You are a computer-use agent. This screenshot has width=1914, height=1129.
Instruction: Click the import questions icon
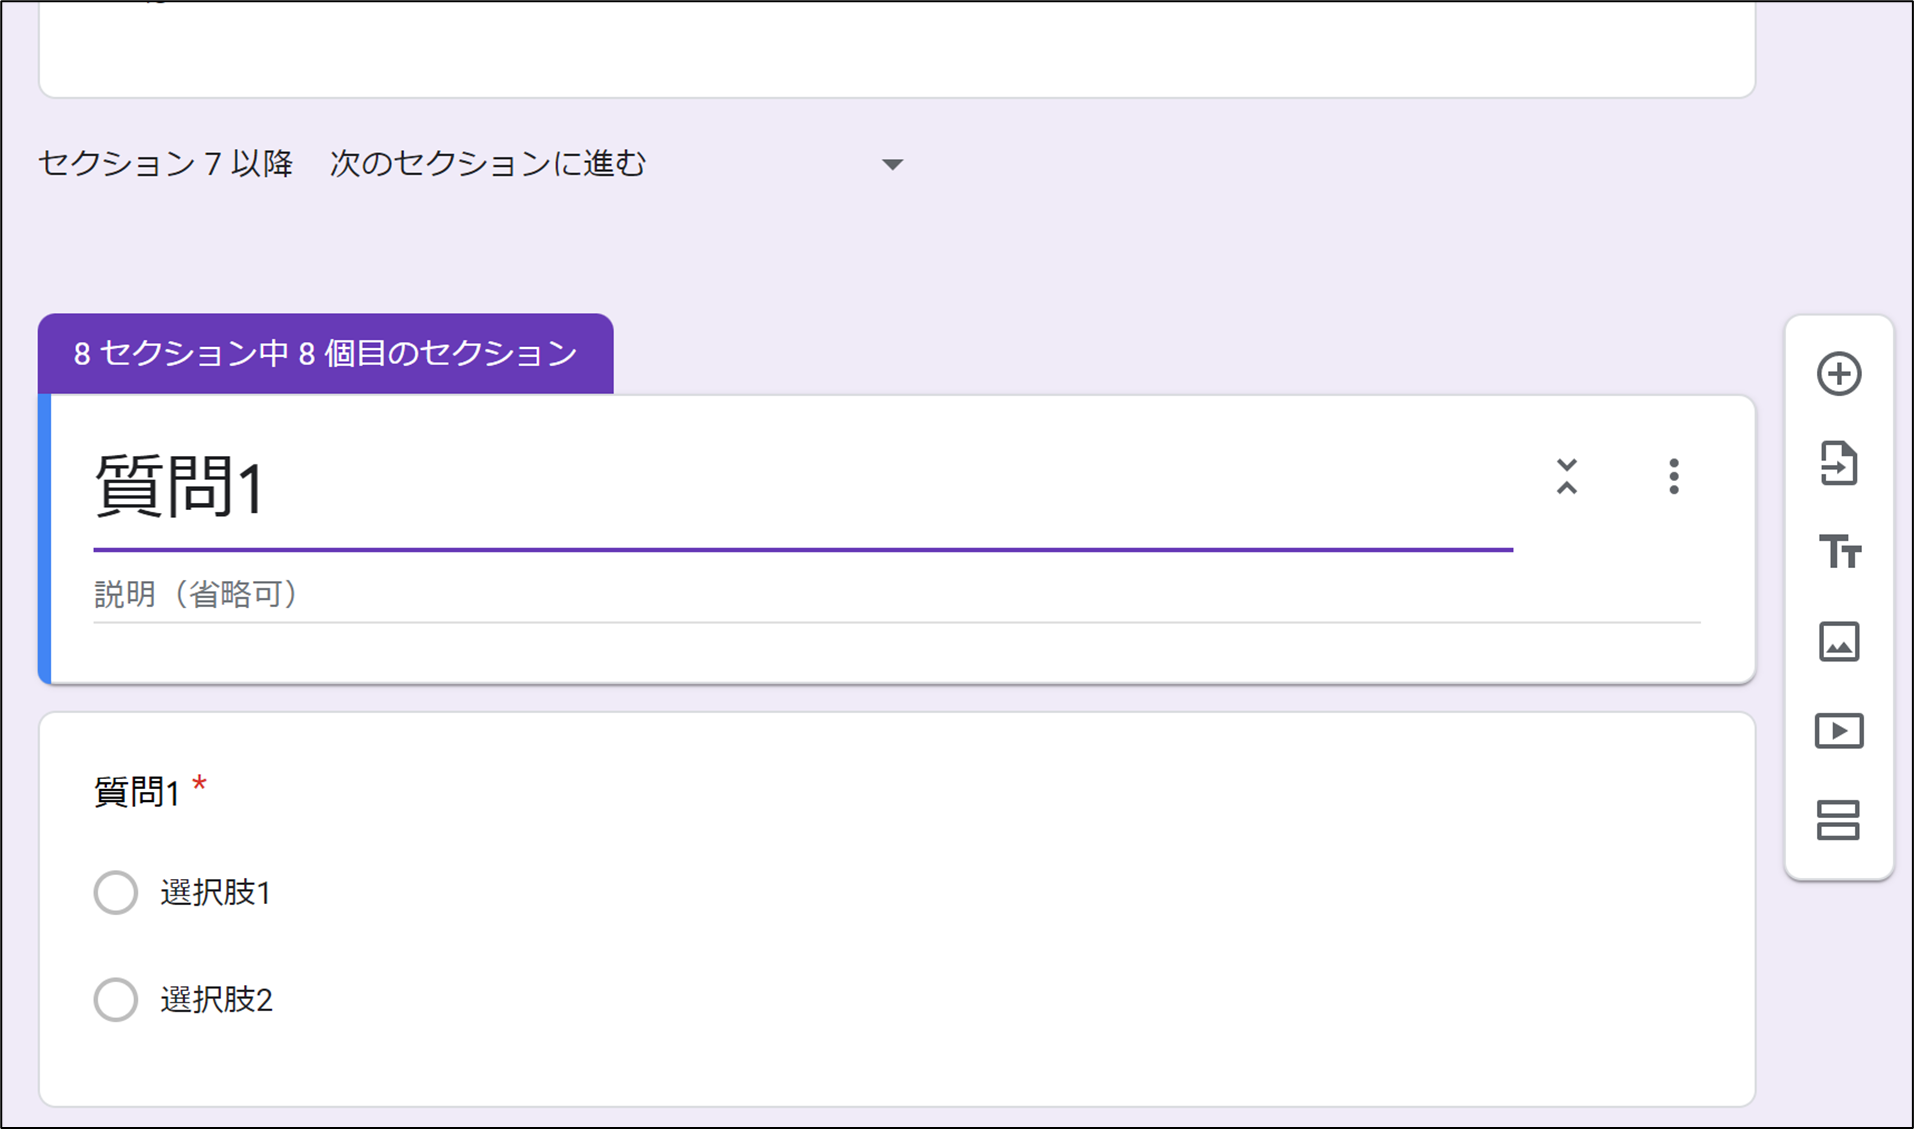coord(1838,463)
